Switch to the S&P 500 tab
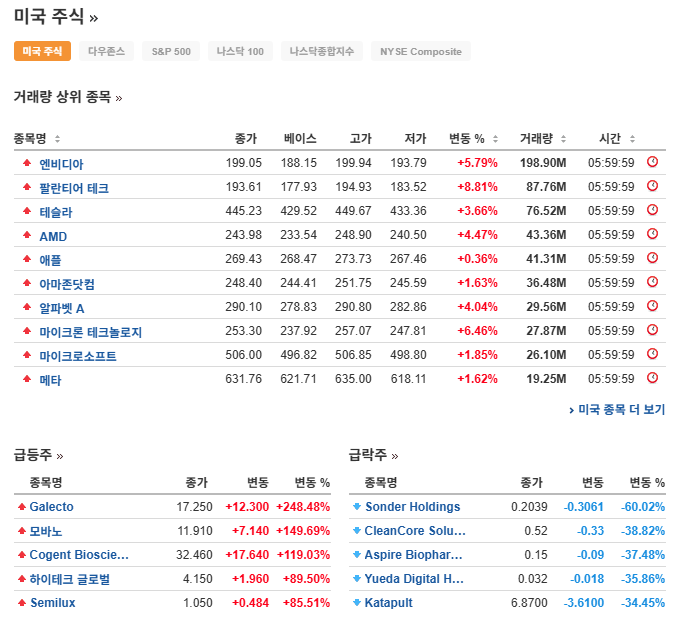Screen dimensions: 673x618 [x=171, y=51]
